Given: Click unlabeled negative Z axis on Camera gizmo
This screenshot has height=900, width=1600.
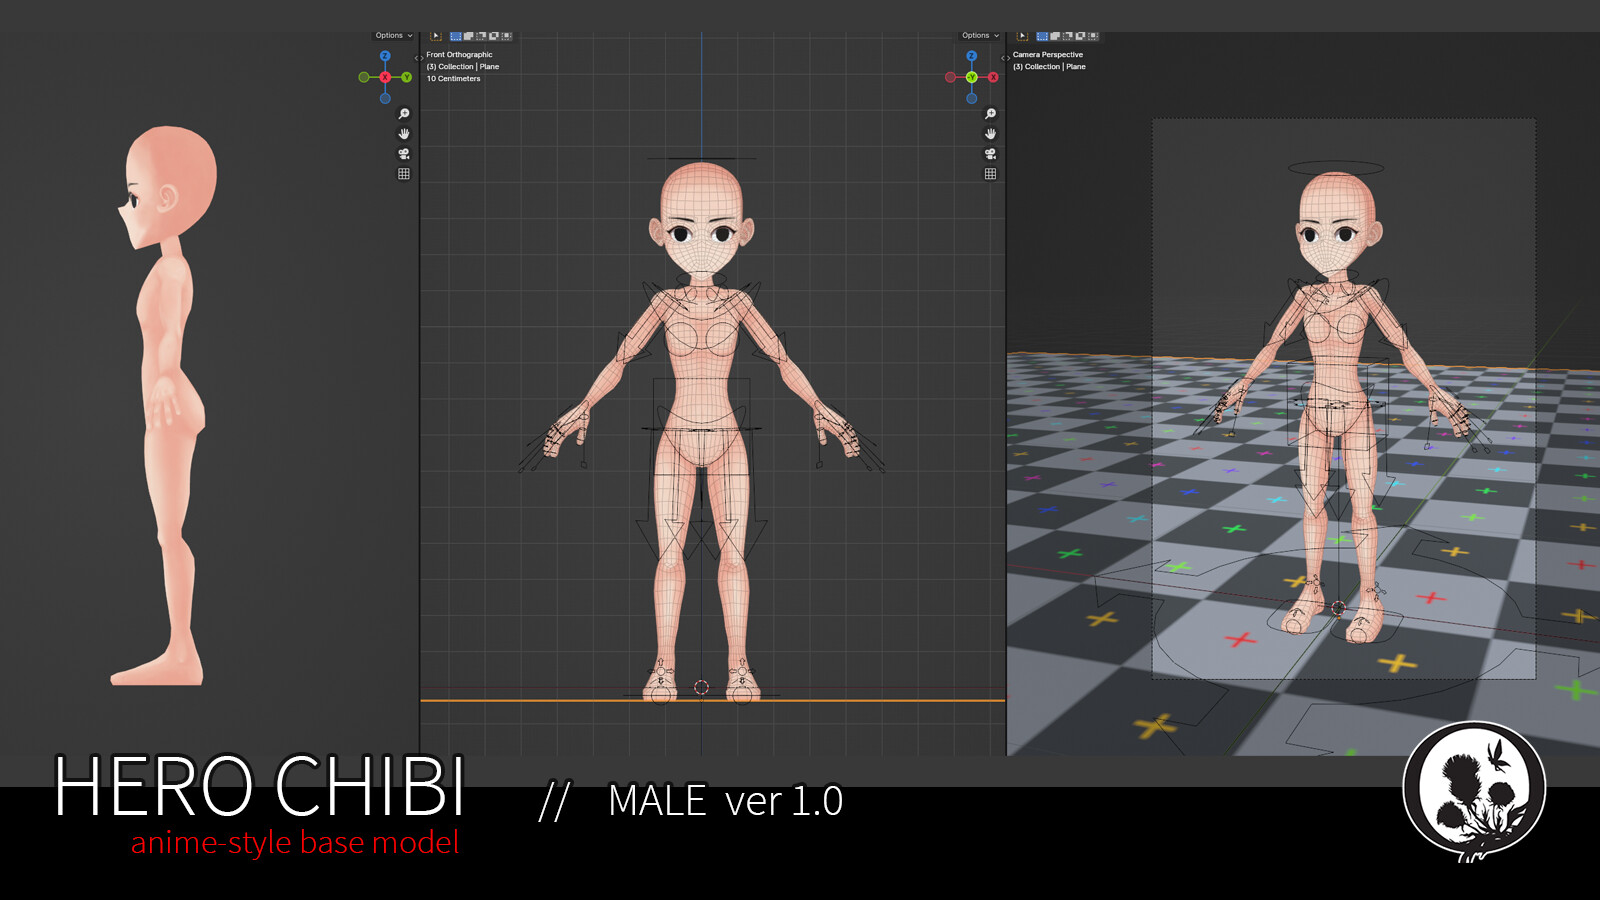Looking at the screenshot, I should point(972,98).
